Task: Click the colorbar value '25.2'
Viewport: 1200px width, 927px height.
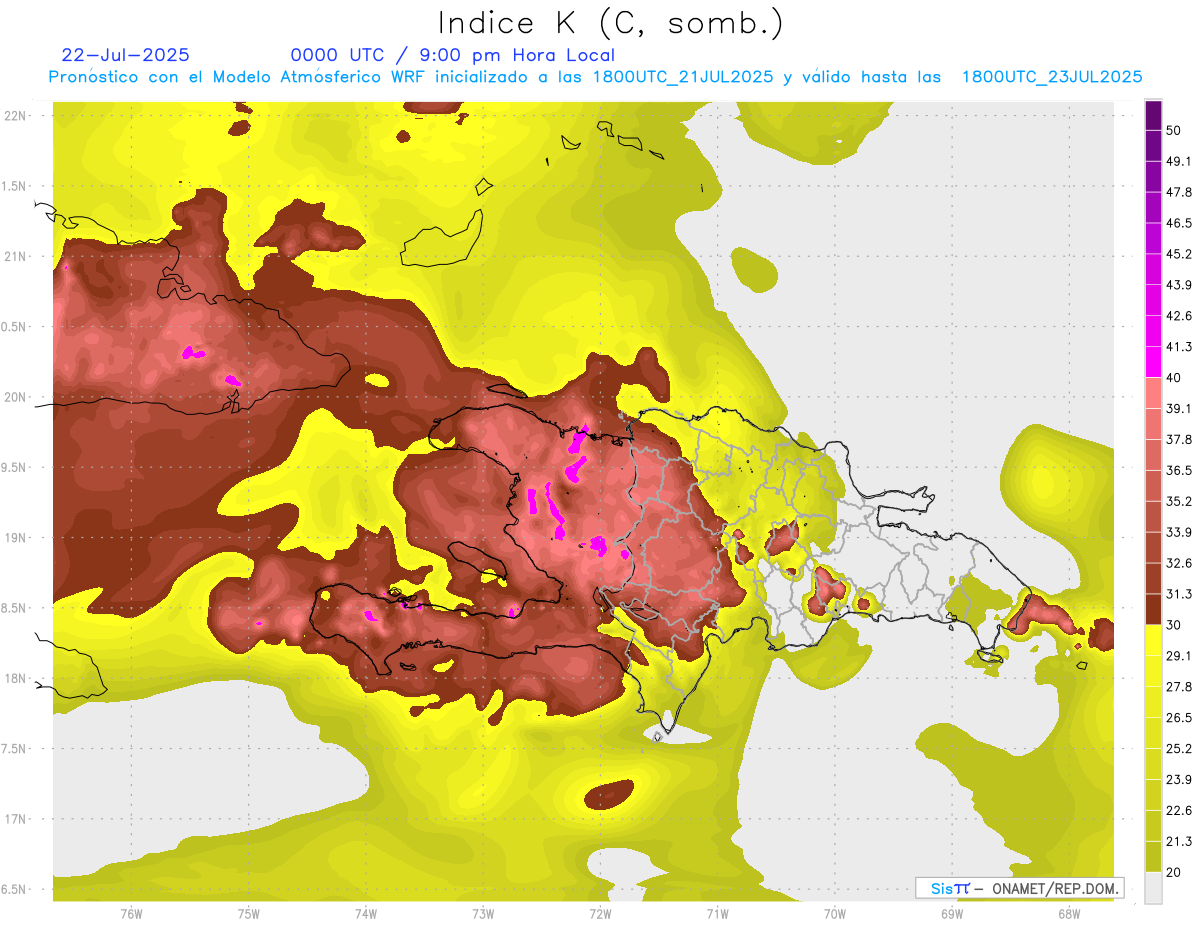Action: 1179,748
